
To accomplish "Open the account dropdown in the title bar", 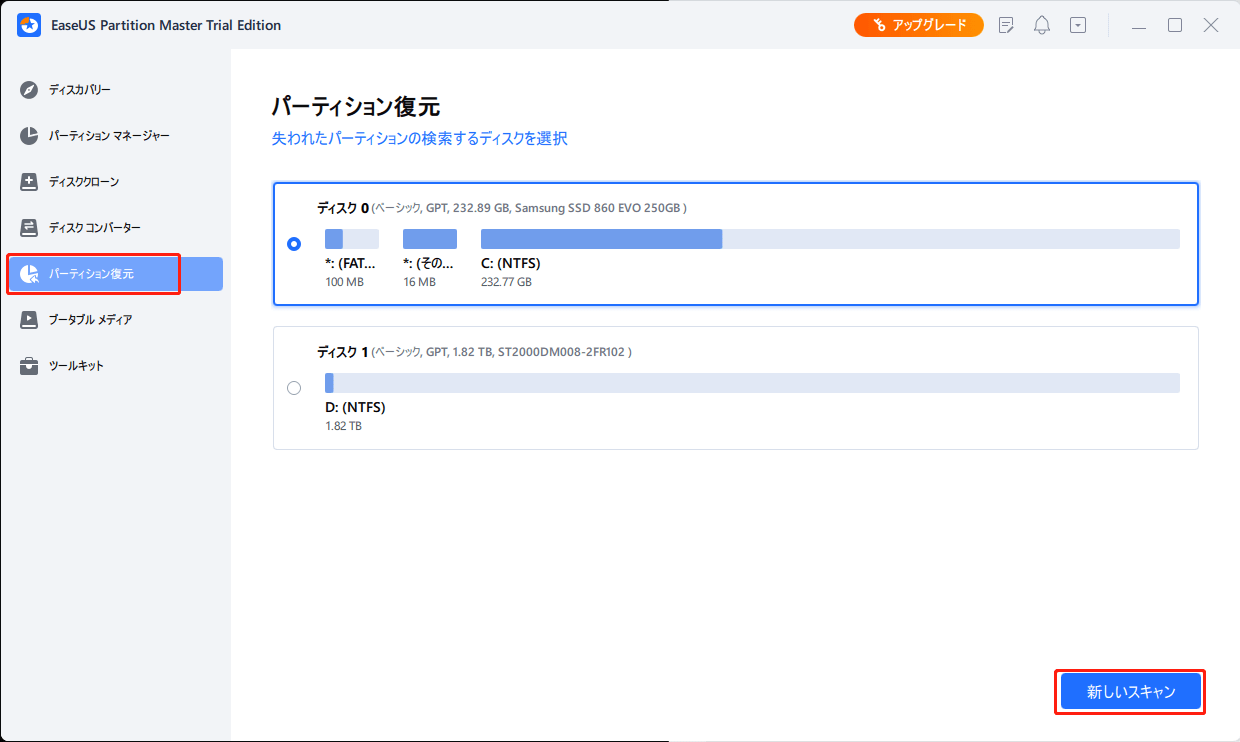I will click(x=1078, y=24).
